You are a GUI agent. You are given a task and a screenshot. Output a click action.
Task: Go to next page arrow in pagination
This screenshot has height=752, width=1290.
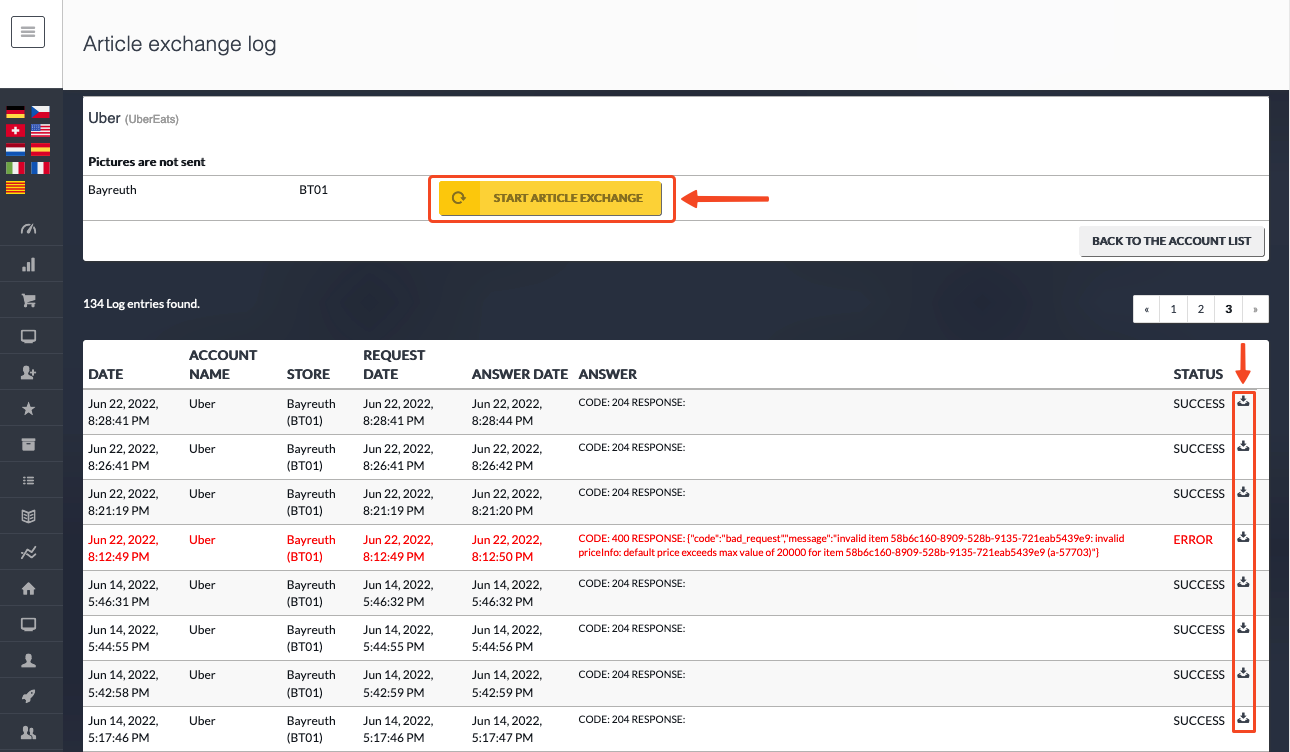click(x=1256, y=309)
